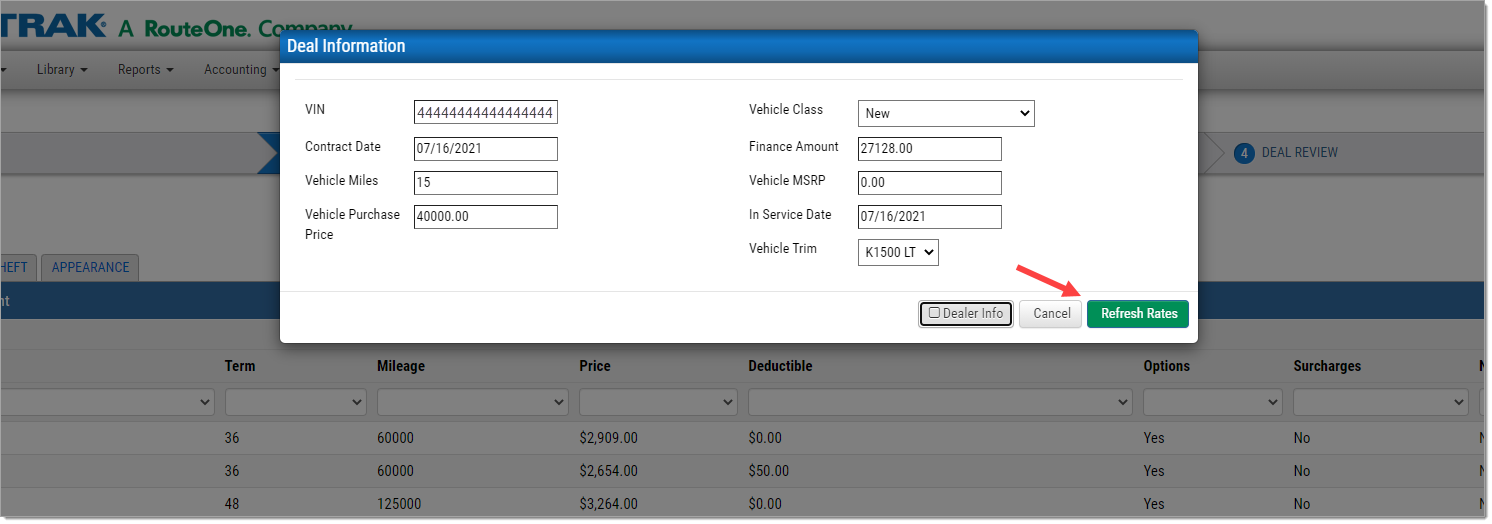
Task: Click the $50.00 deductible cell
Action: [x=768, y=471]
